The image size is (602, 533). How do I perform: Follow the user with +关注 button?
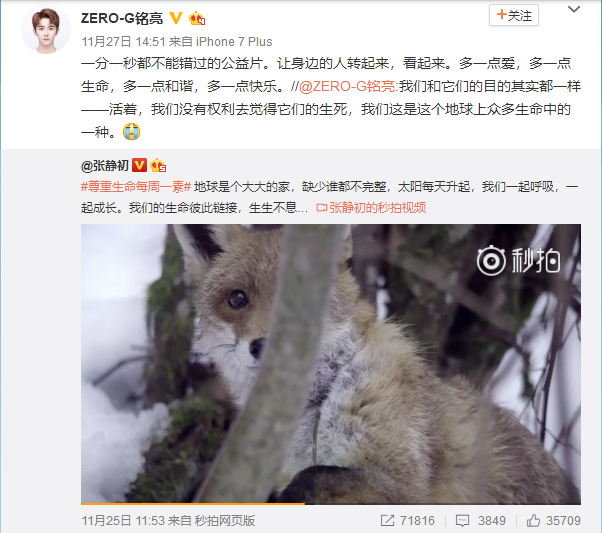514,15
